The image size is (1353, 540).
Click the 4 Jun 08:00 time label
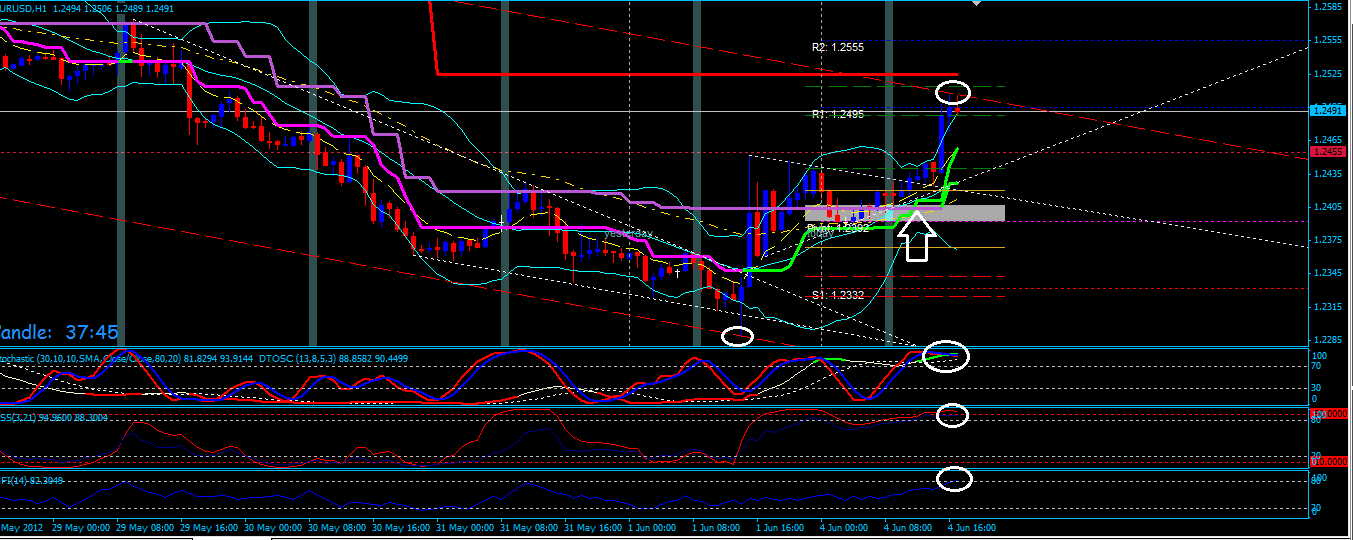point(908,527)
